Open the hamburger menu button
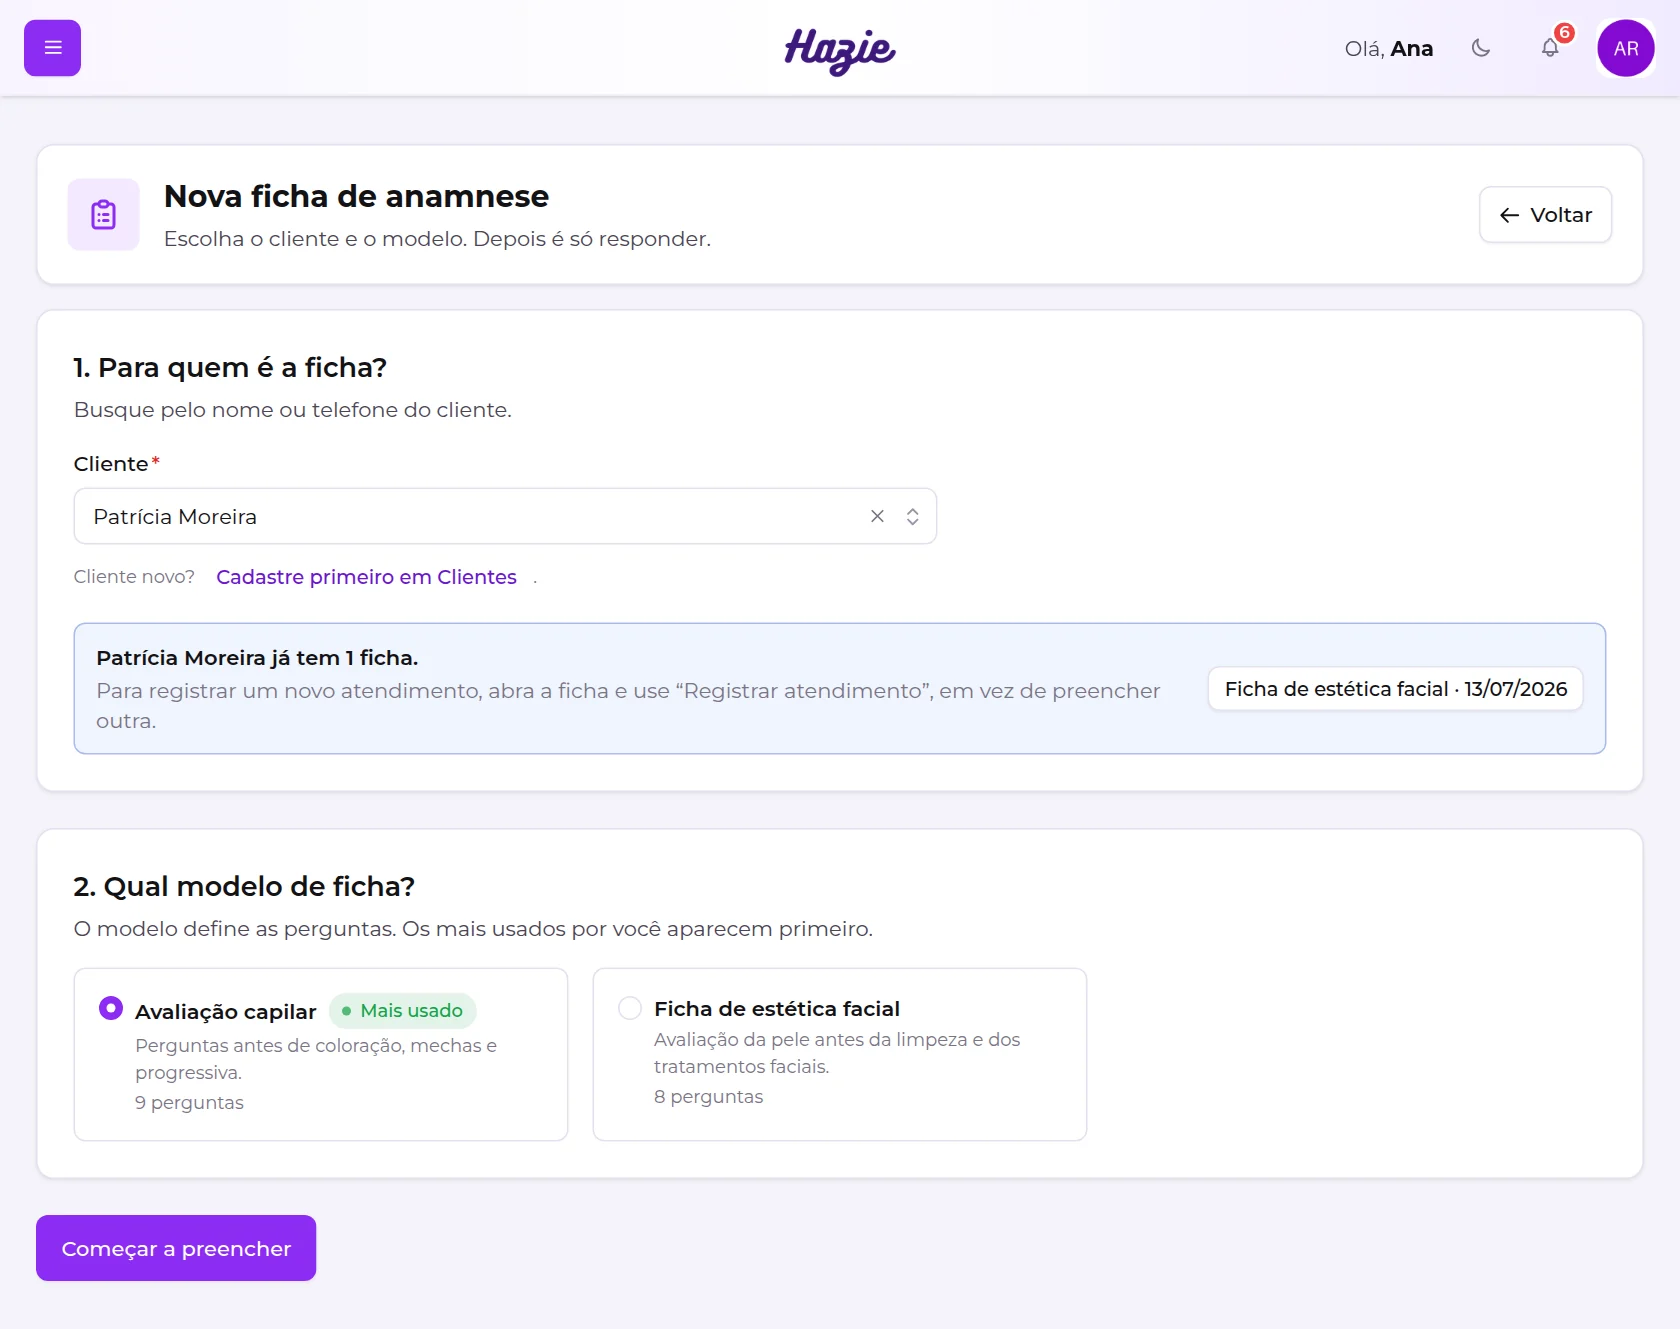The width and height of the screenshot is (1680, 1329). pos(52,48)
